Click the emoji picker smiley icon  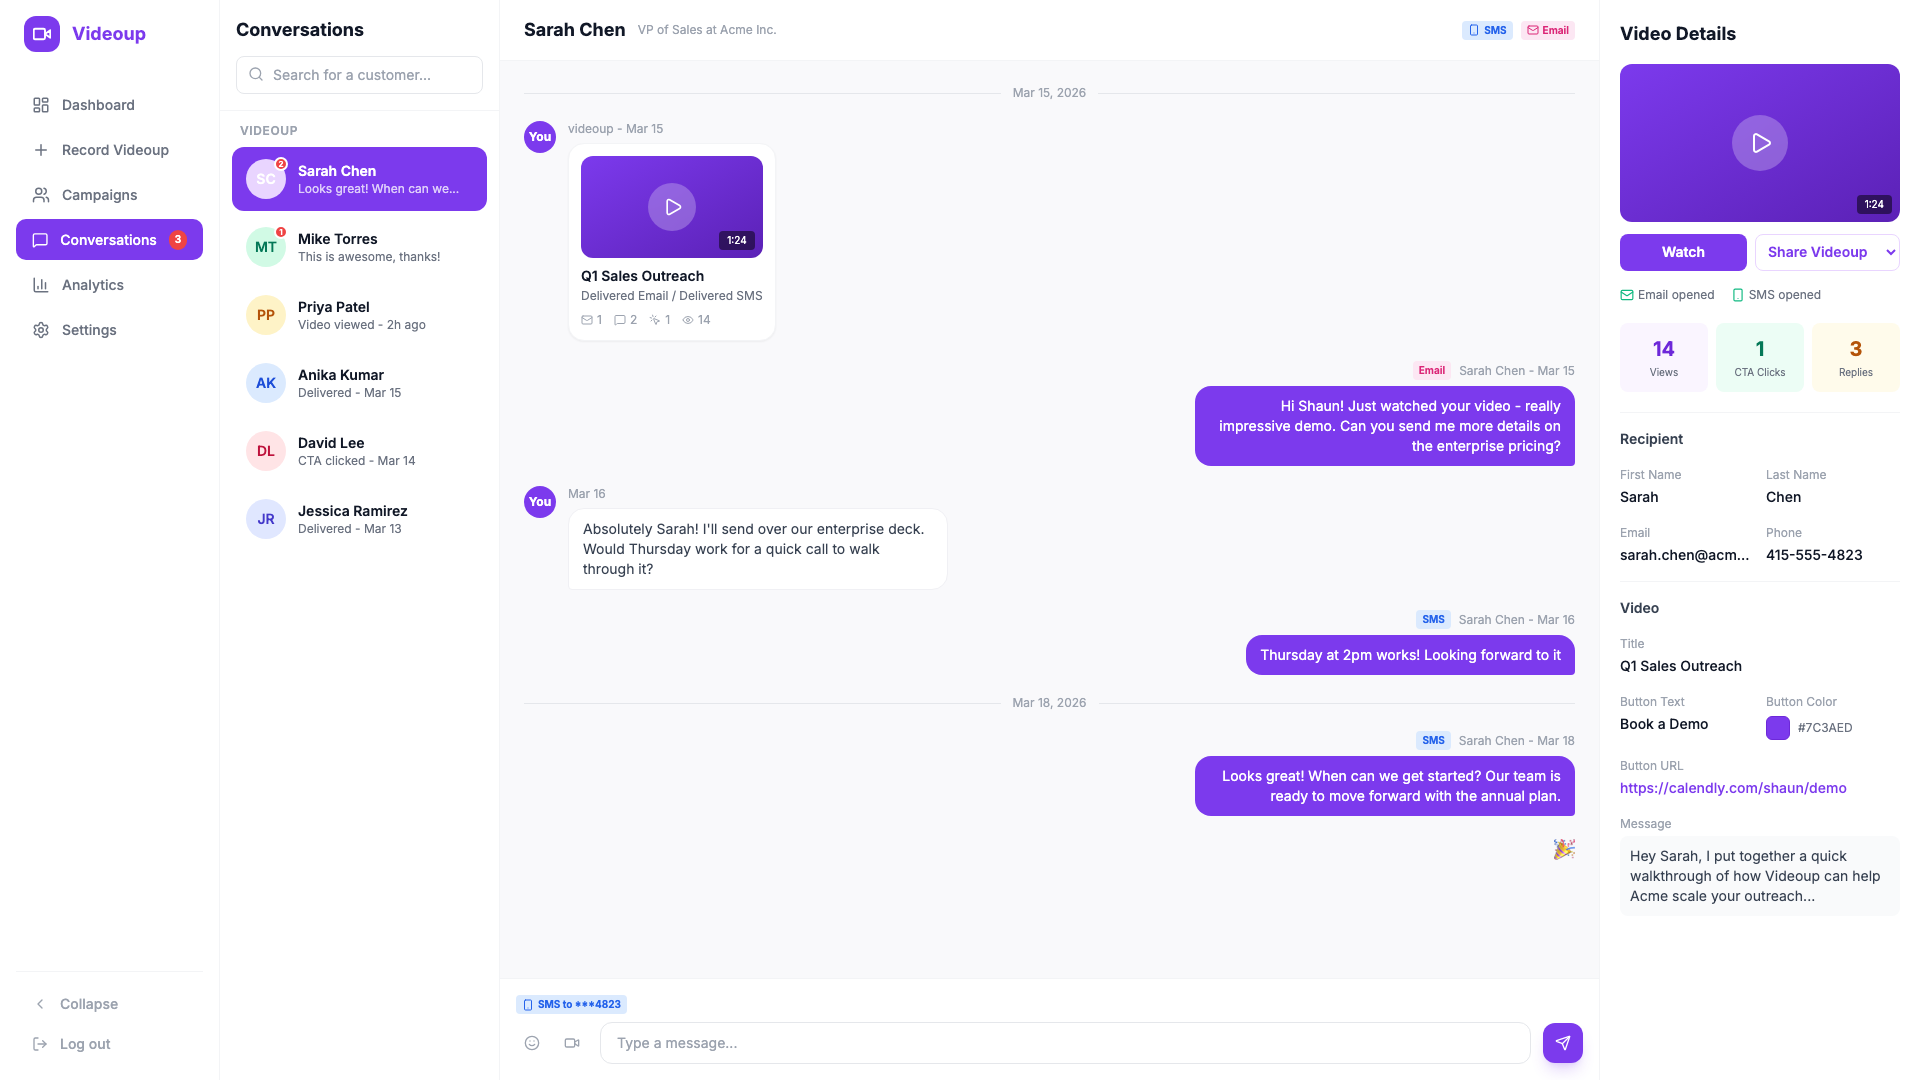pos(532,1043)
